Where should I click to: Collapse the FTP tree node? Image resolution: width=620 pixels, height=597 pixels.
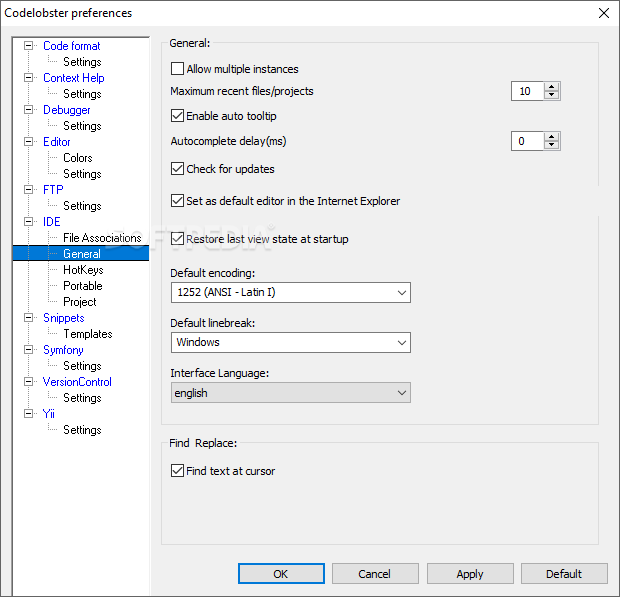[x=28, y=190]
